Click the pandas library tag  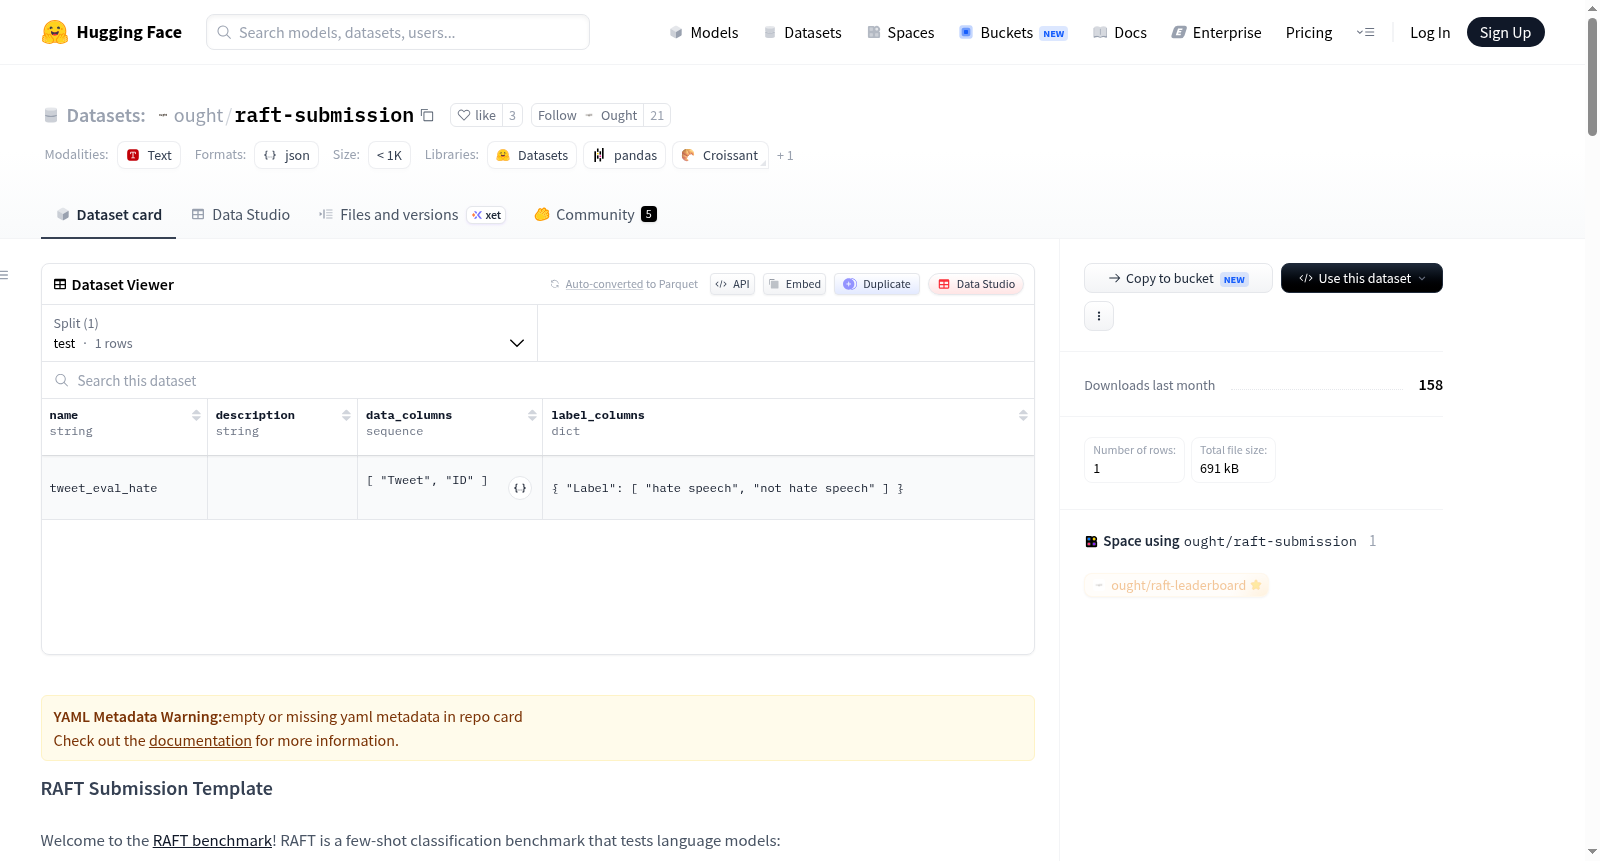point(624,155)
